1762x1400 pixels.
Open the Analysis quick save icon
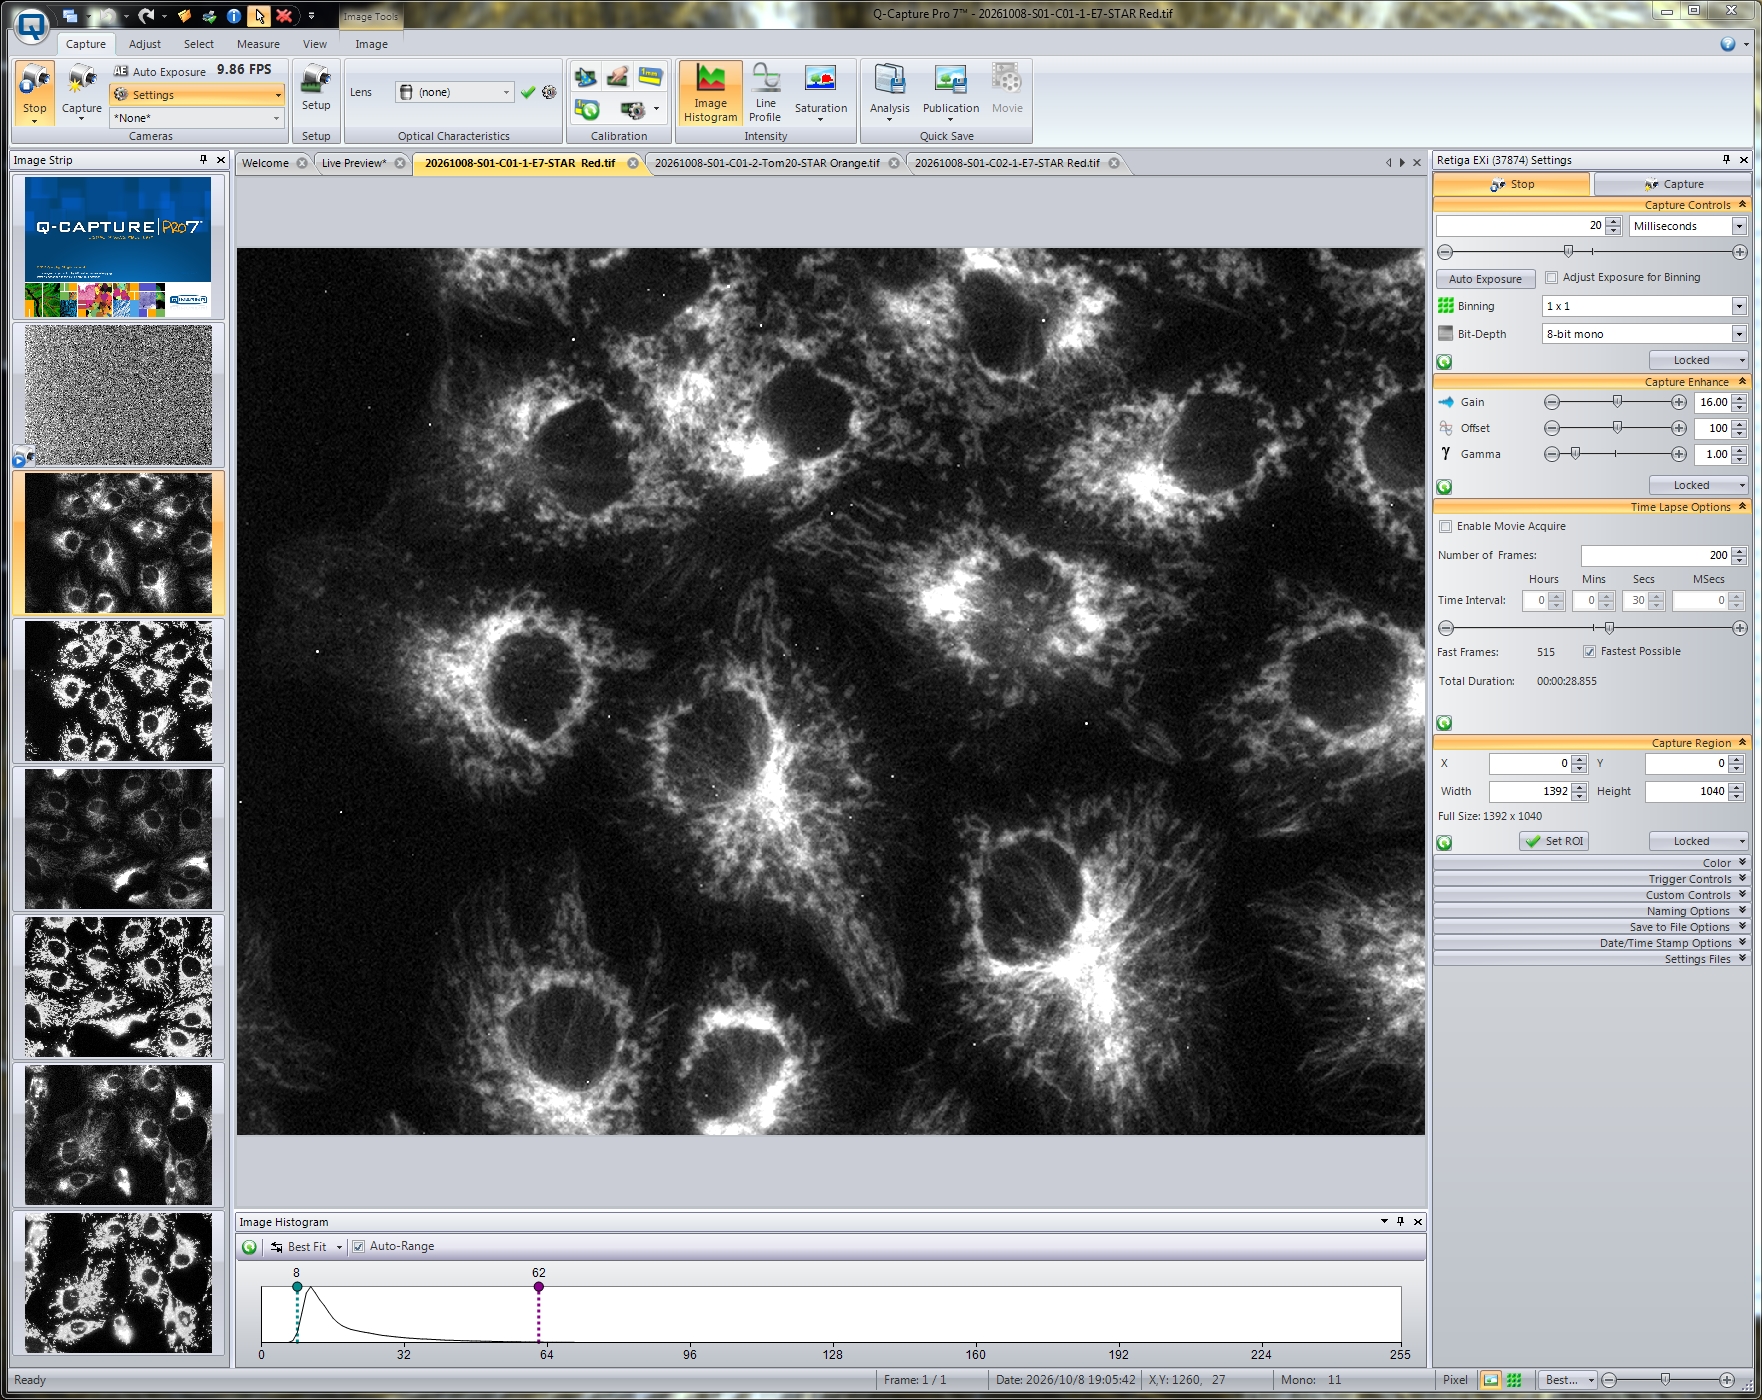click(x=889, y=93)
